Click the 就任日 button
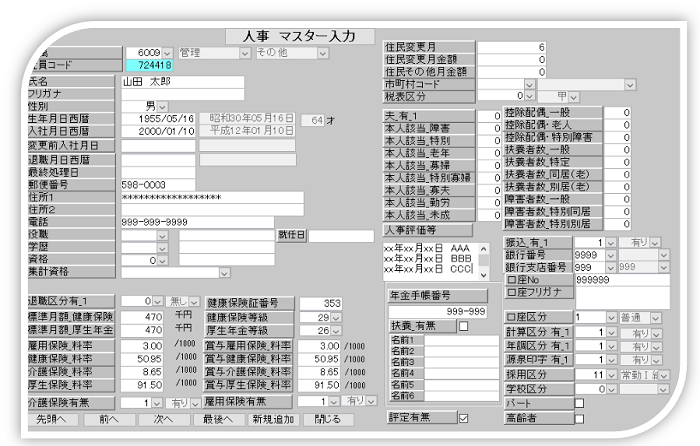The height and width of the screenshot is (446, 700). click(290, 235)
